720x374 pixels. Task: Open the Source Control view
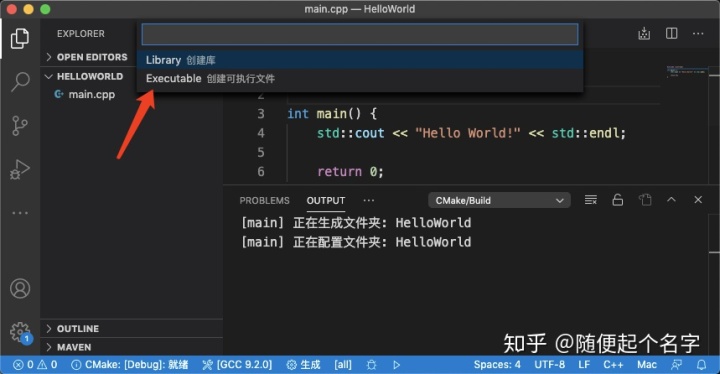20,125
